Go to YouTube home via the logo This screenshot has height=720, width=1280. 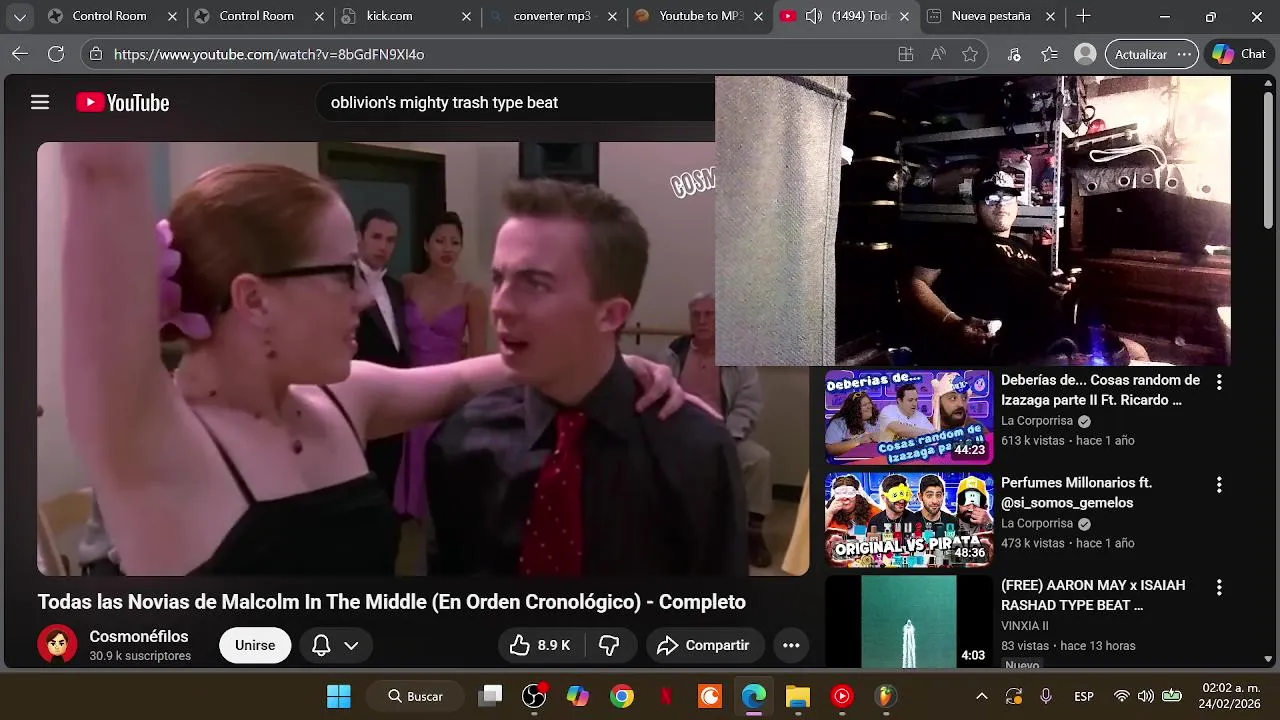[x=123, y=102]
